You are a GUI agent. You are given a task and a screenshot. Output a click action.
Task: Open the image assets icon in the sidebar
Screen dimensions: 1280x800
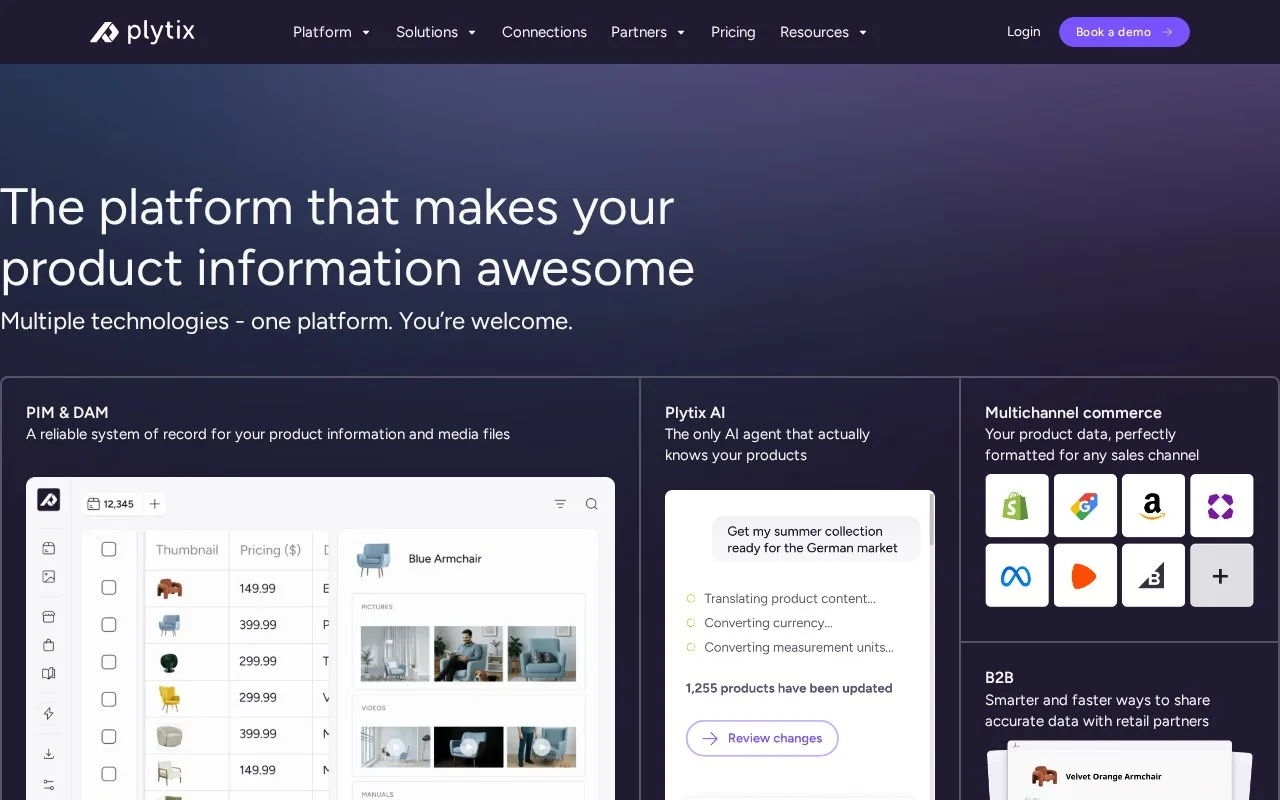point(49,577)
